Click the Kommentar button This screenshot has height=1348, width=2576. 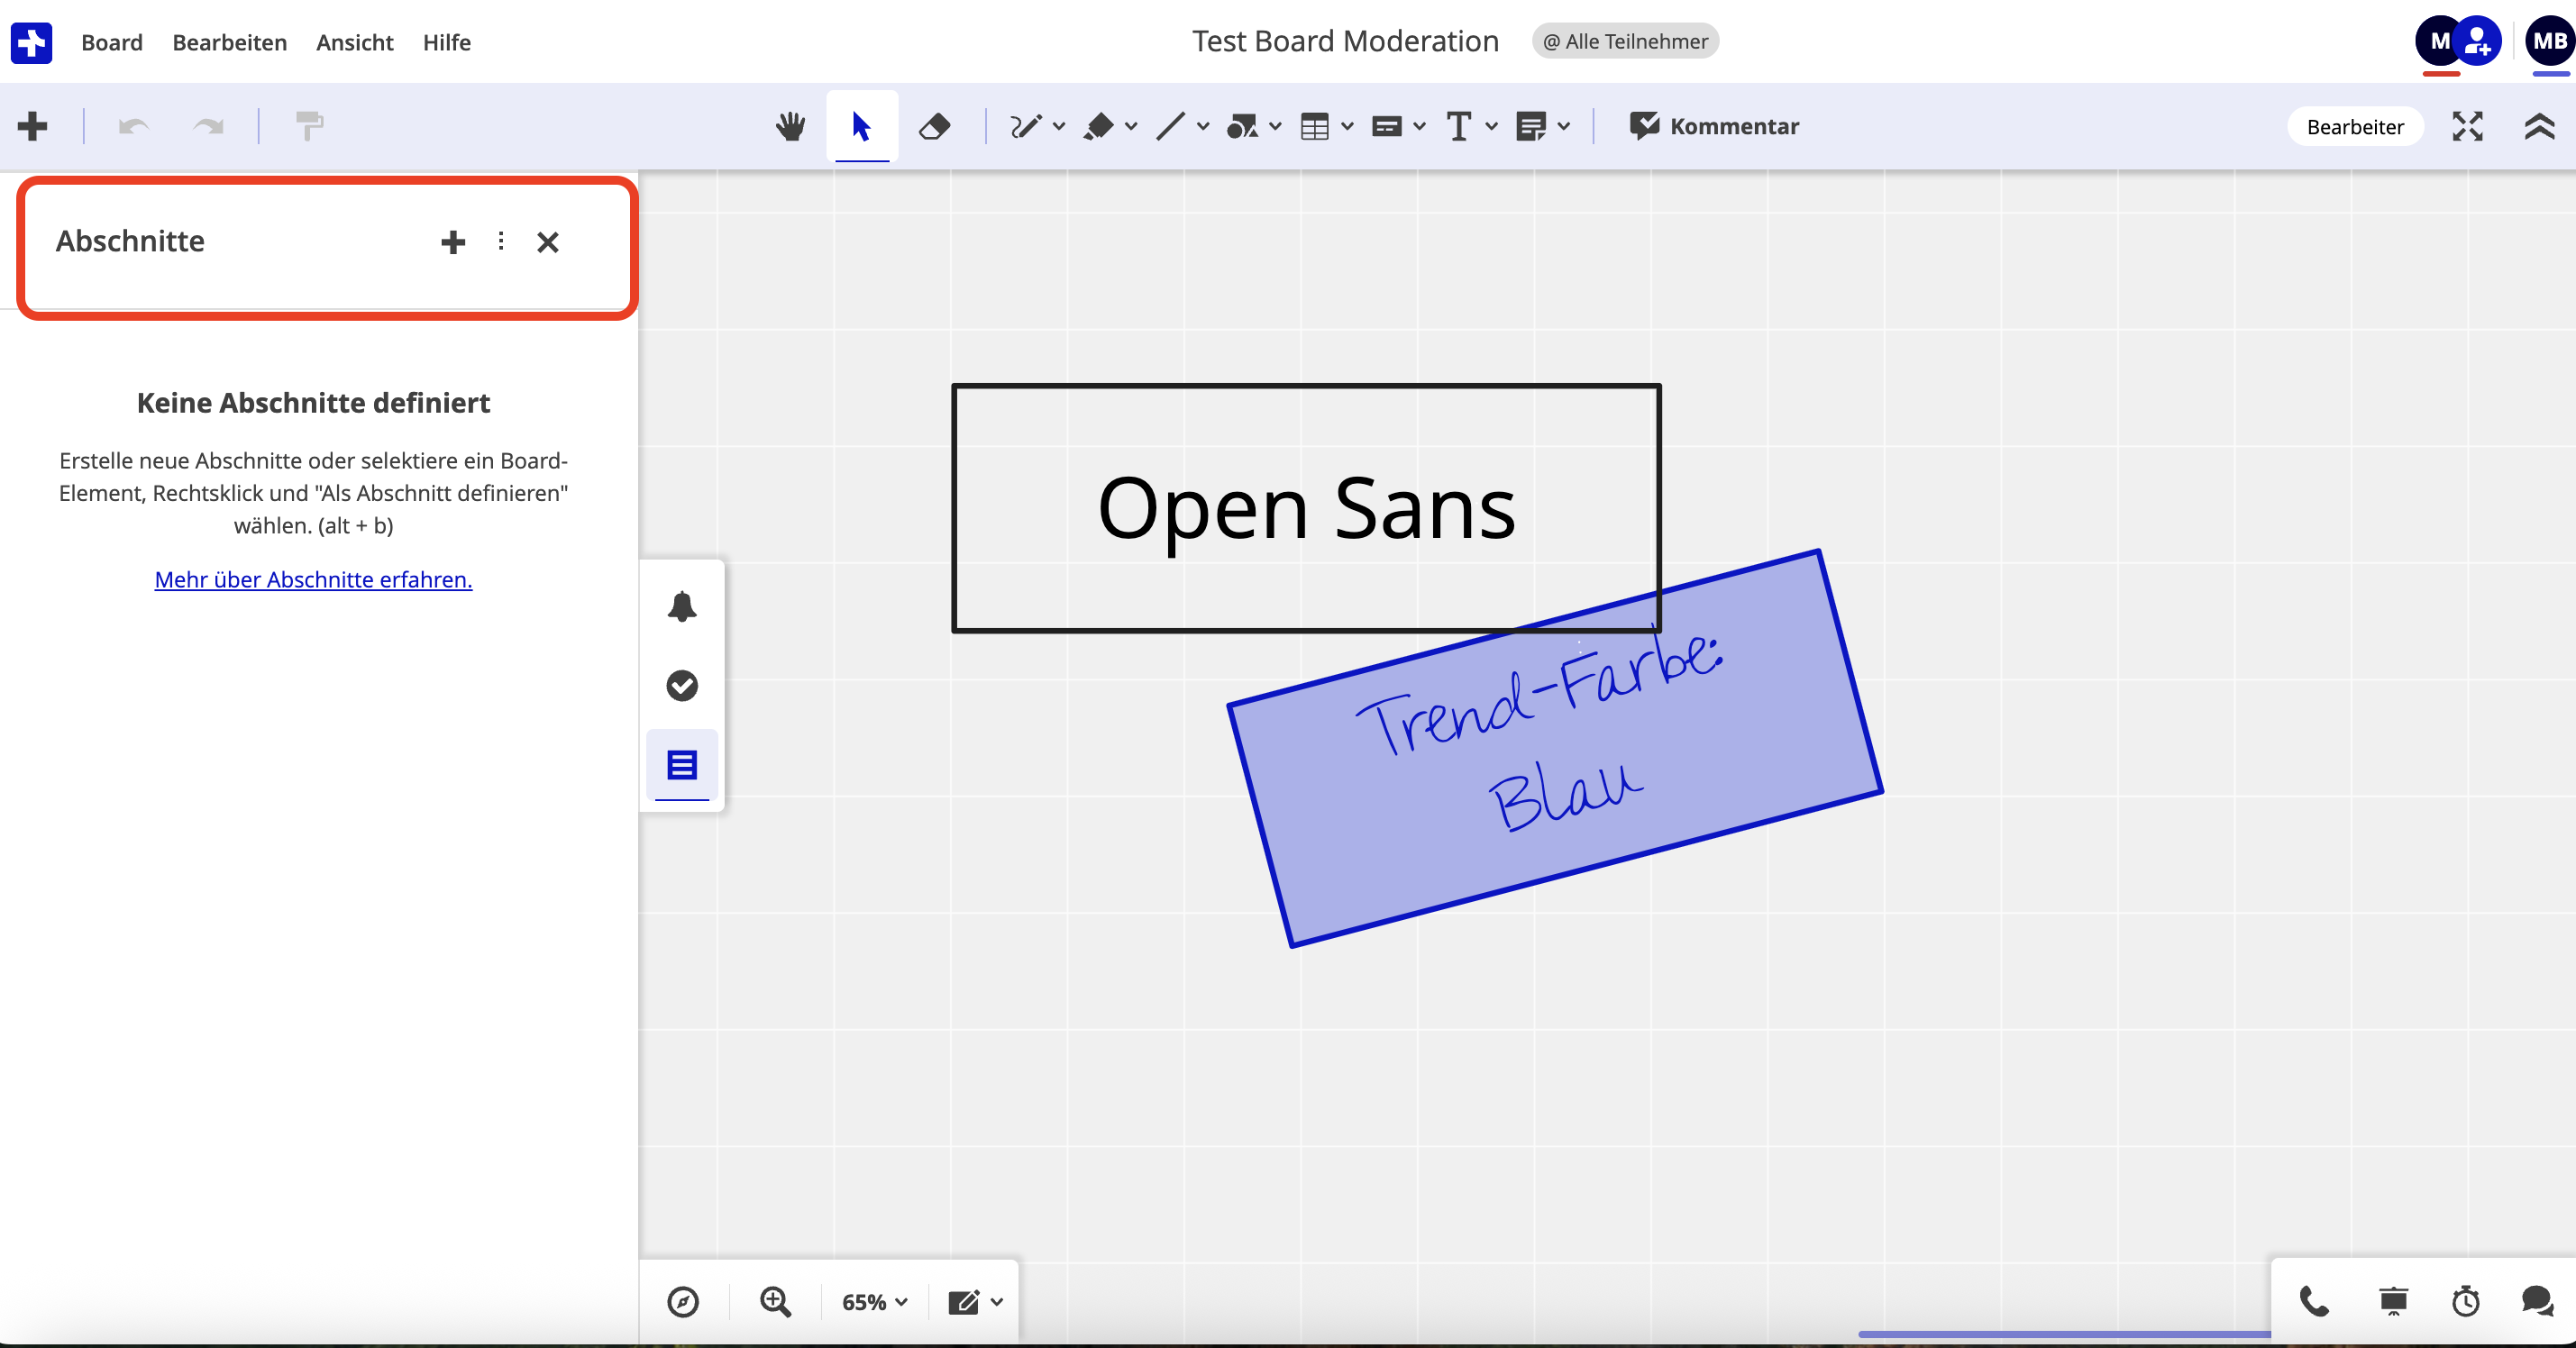coord(1714,126)
